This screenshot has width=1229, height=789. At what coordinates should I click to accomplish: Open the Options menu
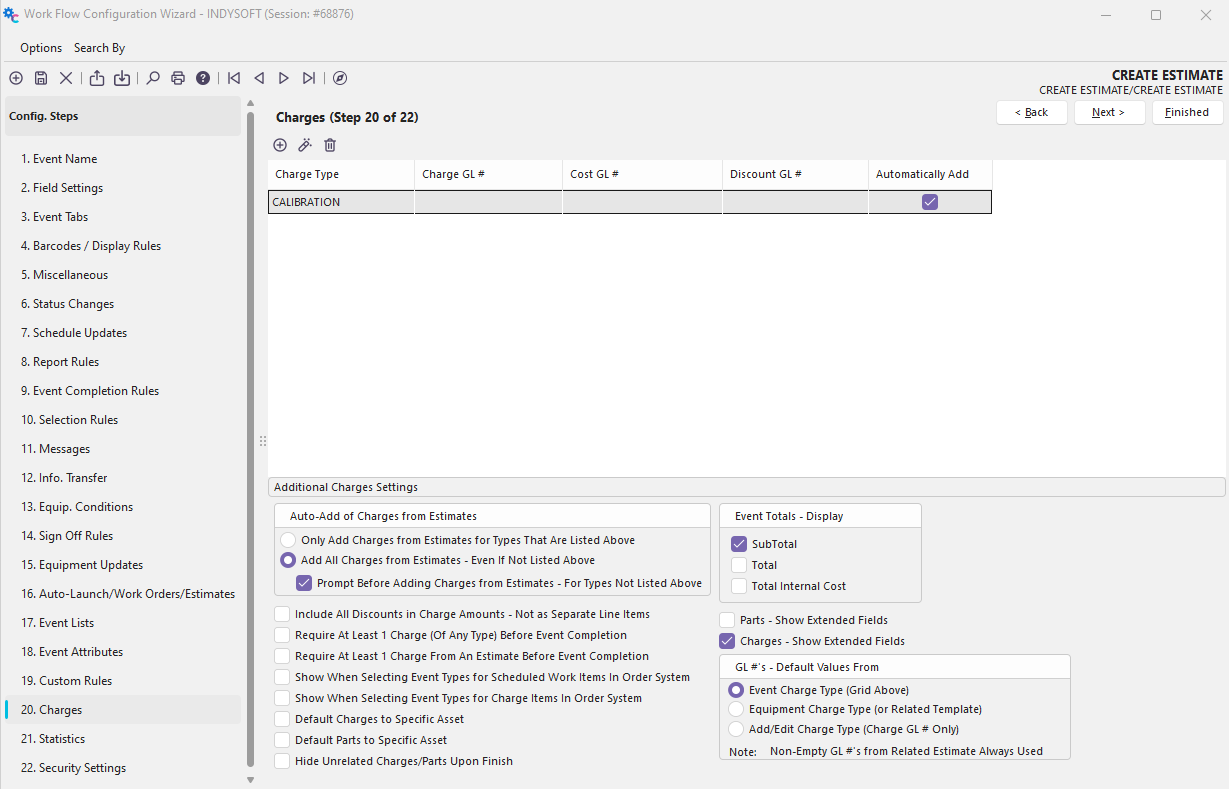[x=41, y=48]
